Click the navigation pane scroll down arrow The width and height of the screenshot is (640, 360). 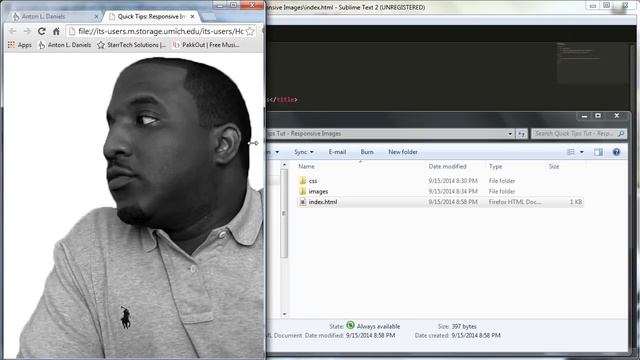[x=284, y=314]
